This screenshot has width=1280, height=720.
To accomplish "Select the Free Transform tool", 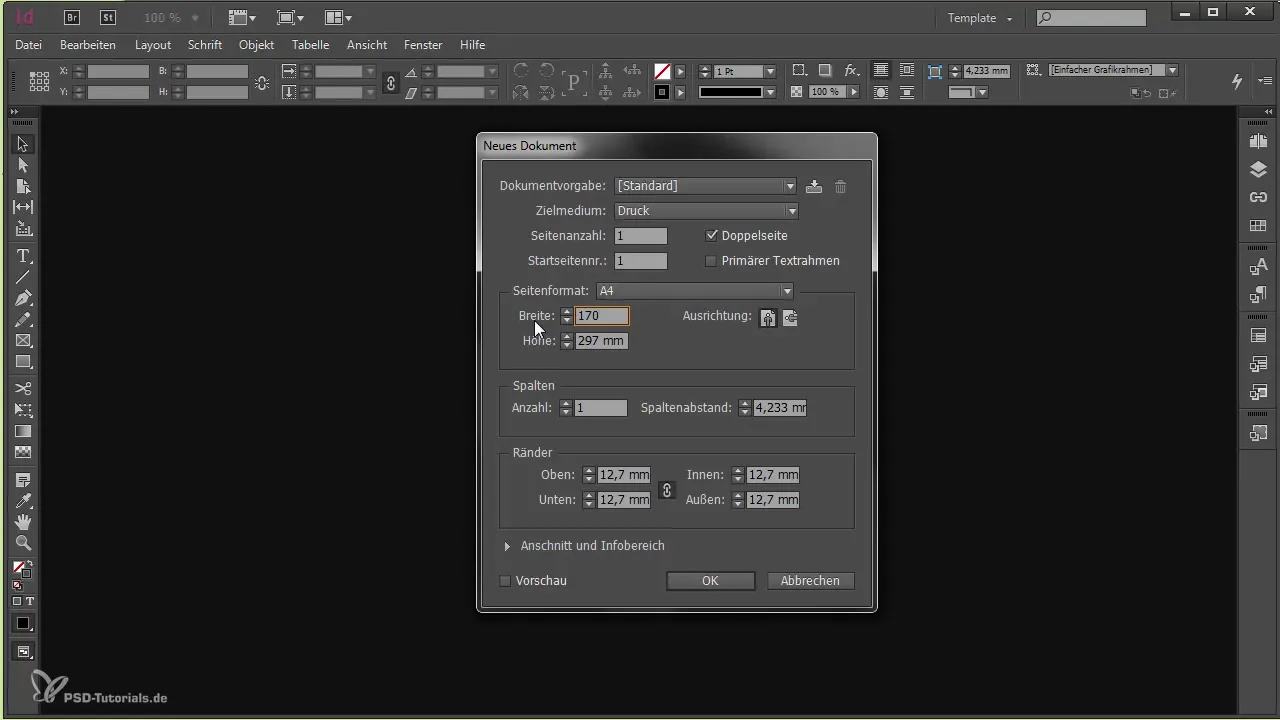I will point(23,410).
